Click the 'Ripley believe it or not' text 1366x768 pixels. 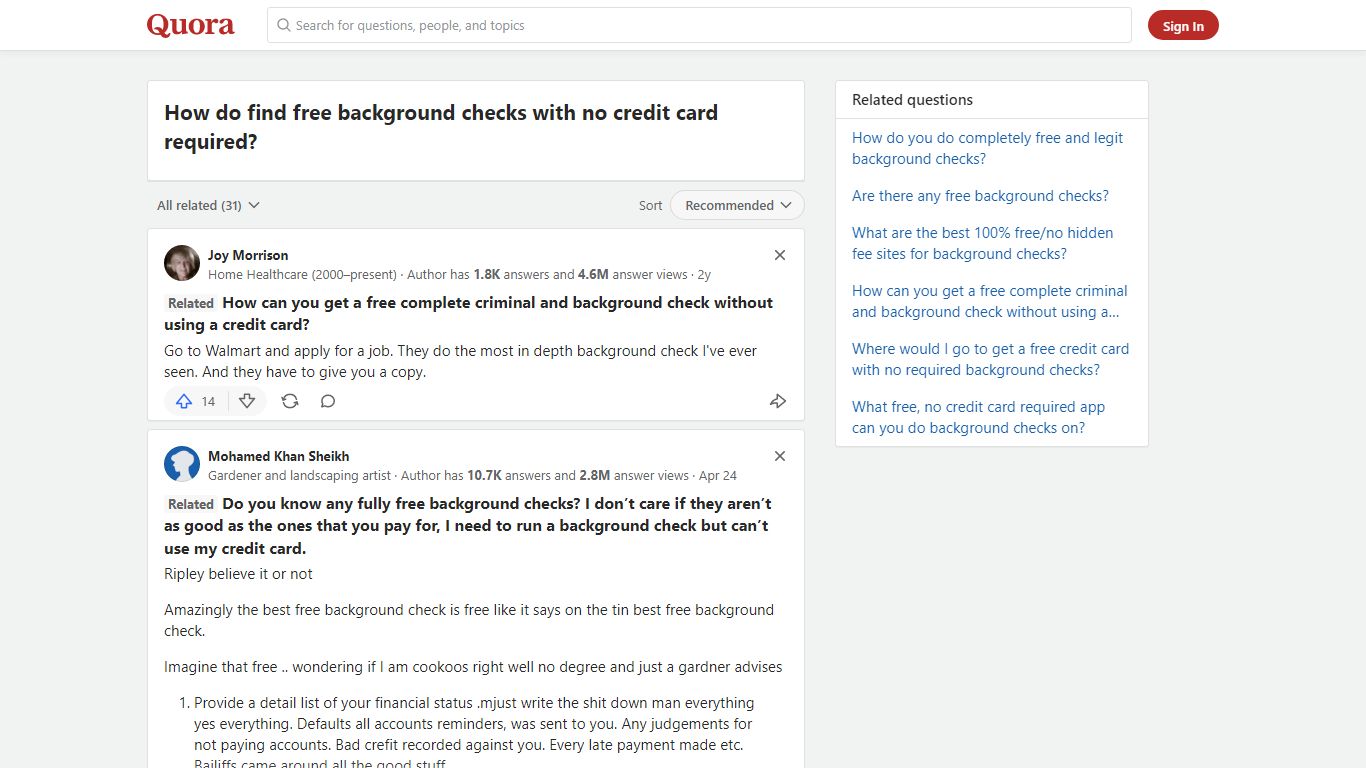238,574
